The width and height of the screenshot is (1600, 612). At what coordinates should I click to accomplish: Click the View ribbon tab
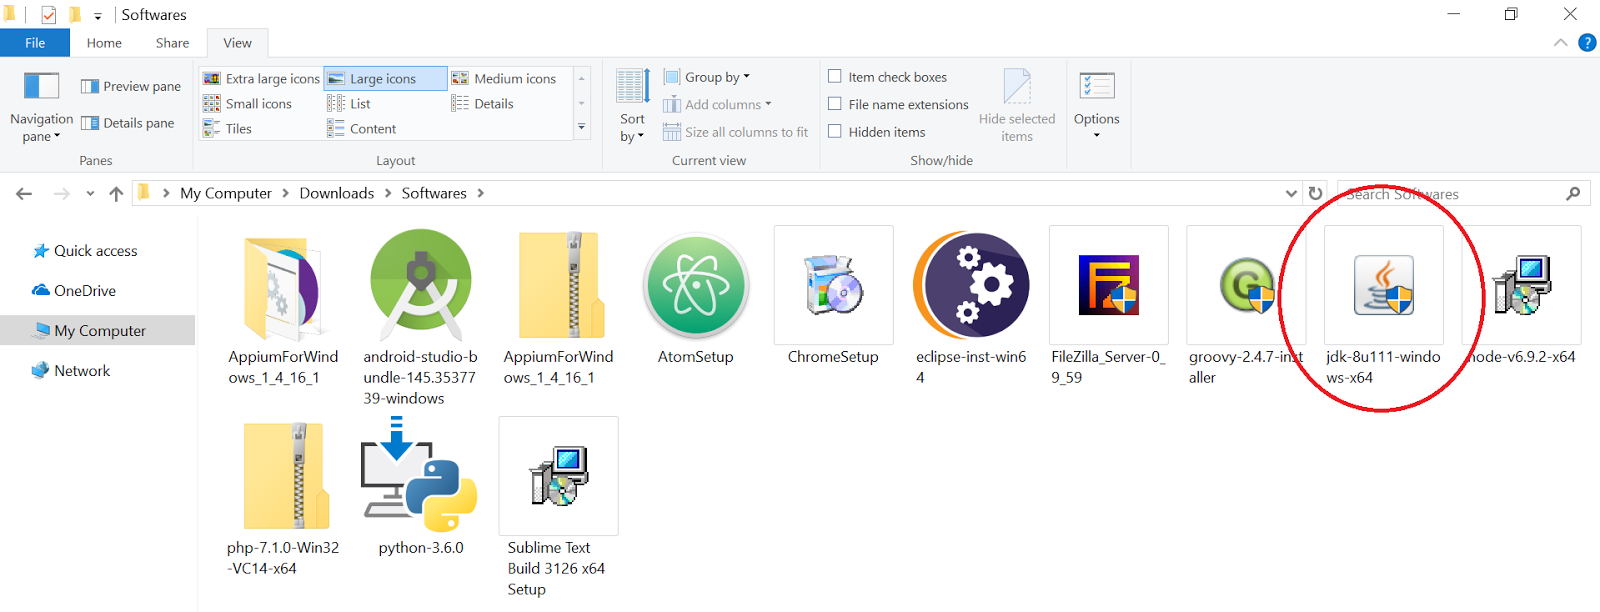(237, 43)
